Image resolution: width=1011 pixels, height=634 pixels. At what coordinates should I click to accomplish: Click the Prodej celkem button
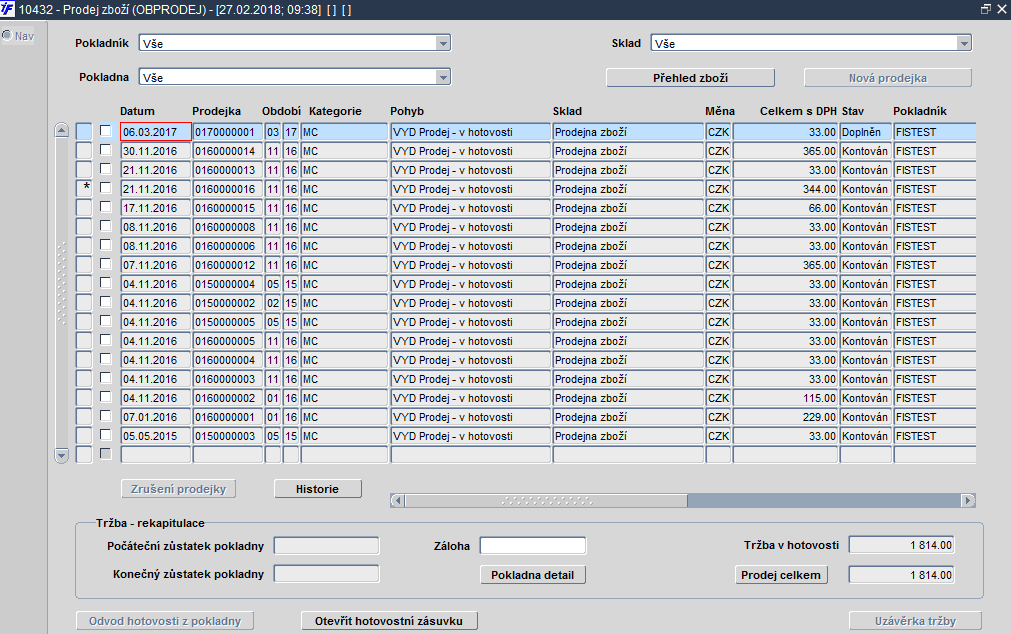pos(781,575)
